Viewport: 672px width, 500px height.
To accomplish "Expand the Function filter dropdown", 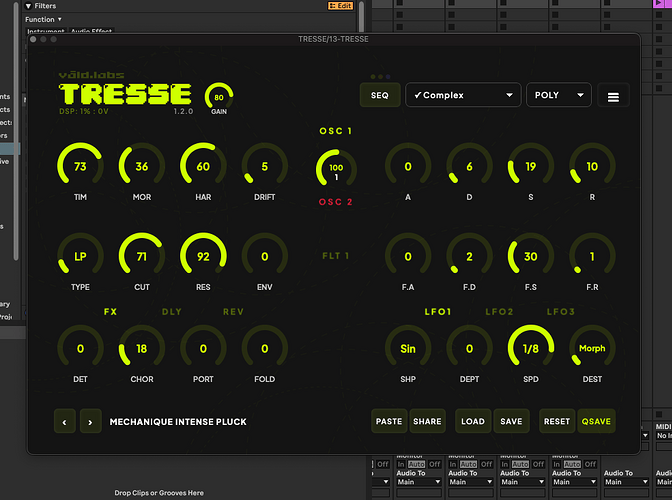I will click(43, 19).
